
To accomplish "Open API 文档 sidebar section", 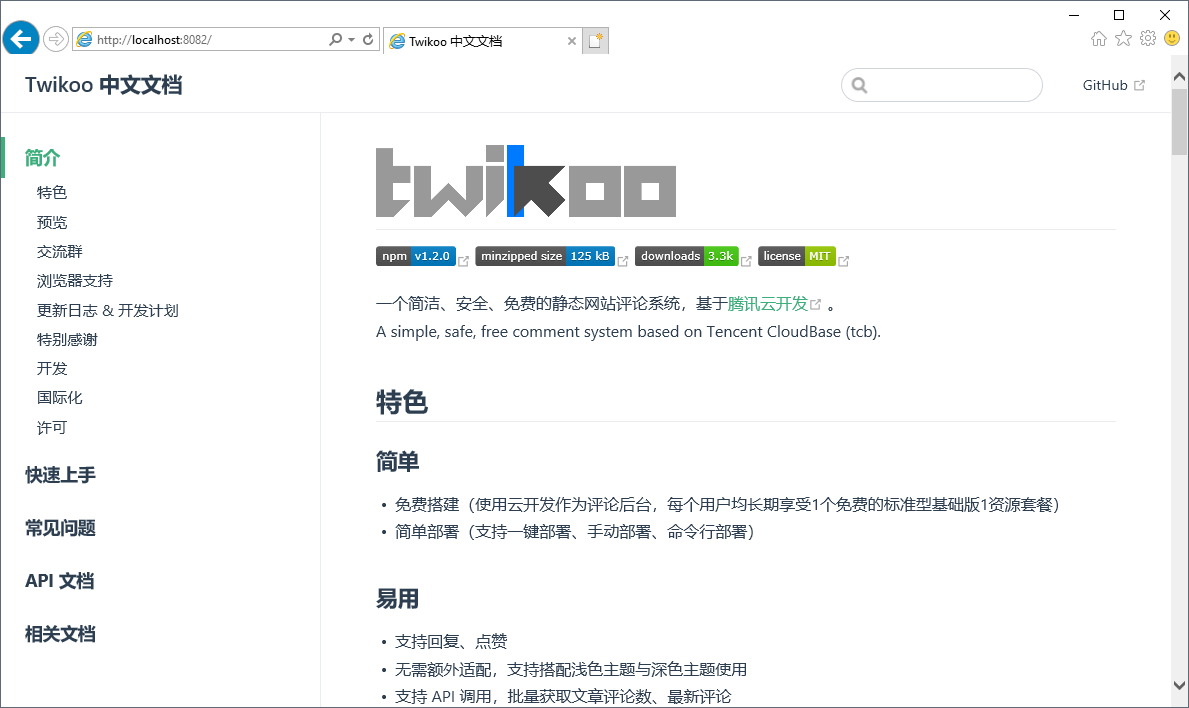I will [x=59, y=581].
